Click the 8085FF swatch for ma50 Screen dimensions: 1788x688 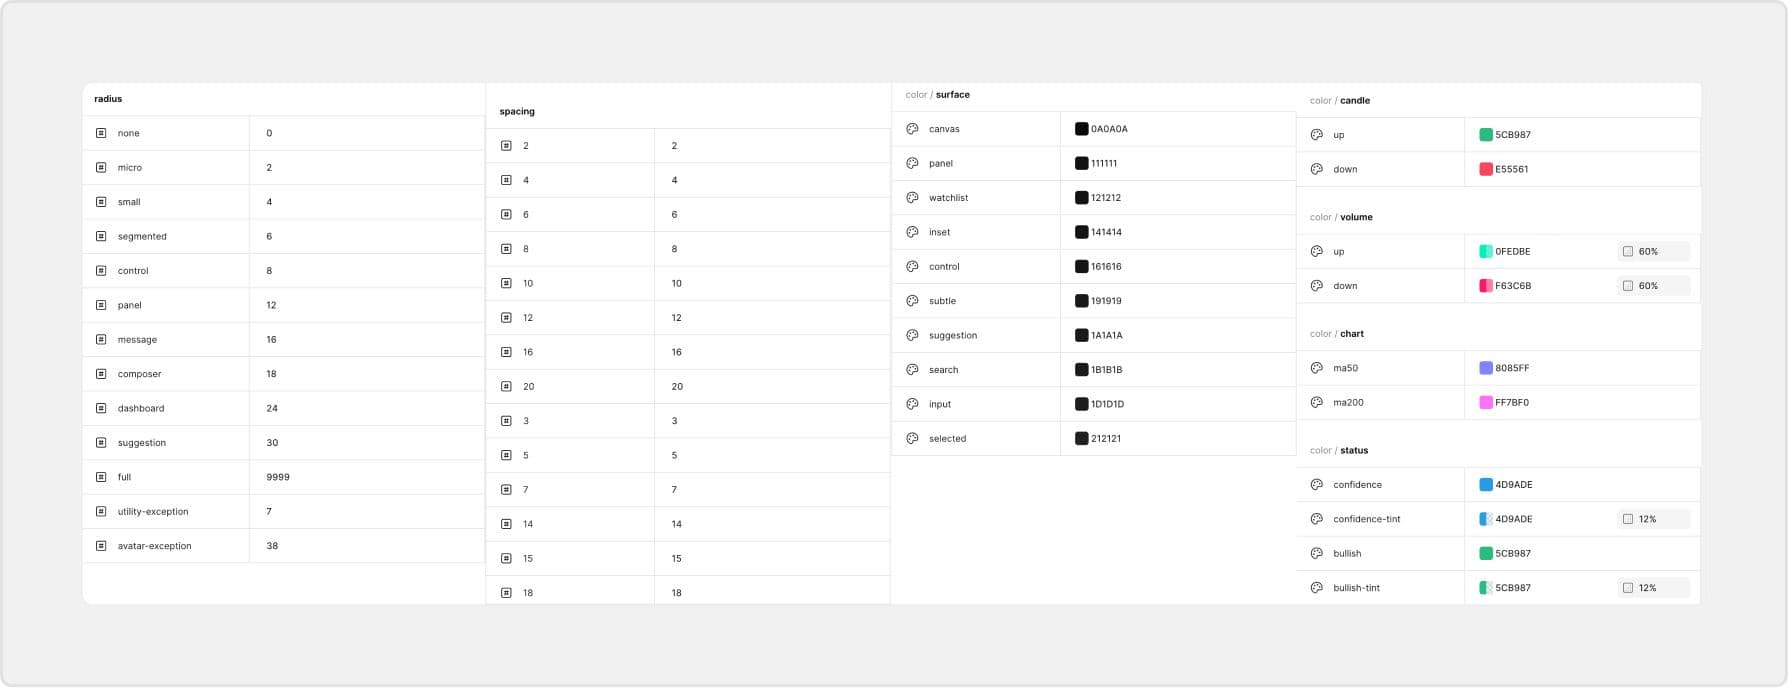pos(1486,368)
